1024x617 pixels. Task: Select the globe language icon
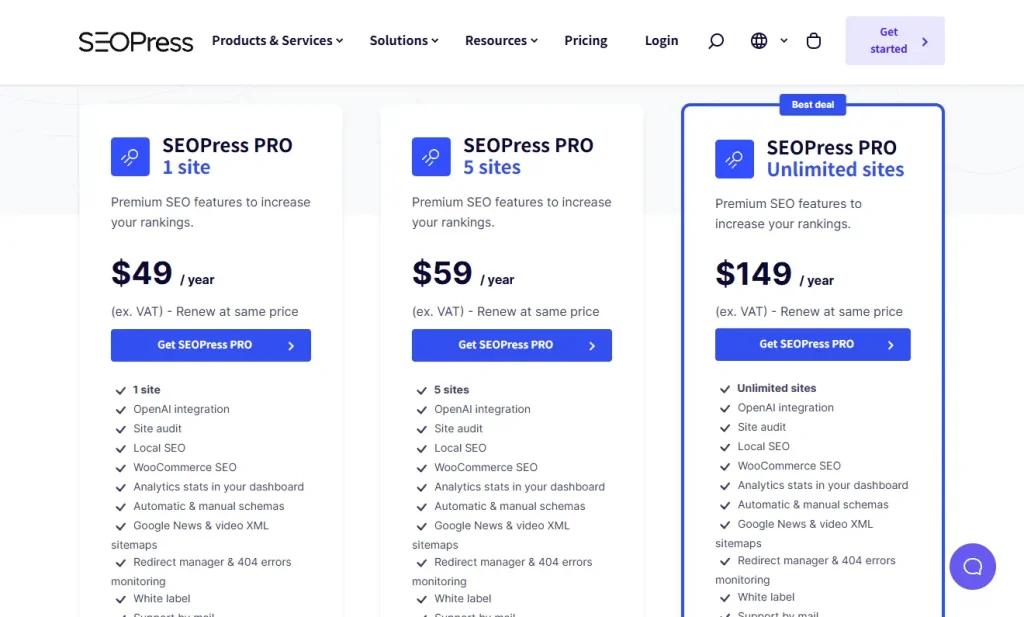(x=759, y=41)
